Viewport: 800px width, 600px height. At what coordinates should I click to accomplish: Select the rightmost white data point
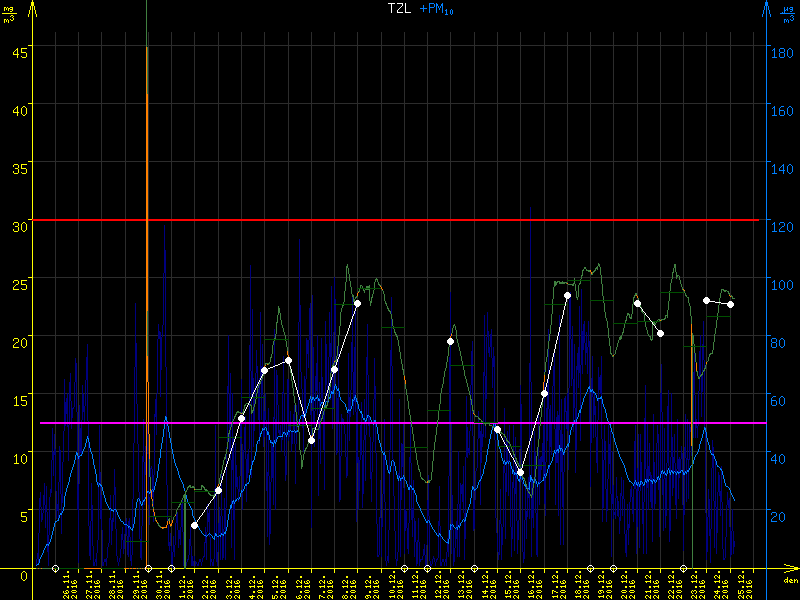[731, 304]
